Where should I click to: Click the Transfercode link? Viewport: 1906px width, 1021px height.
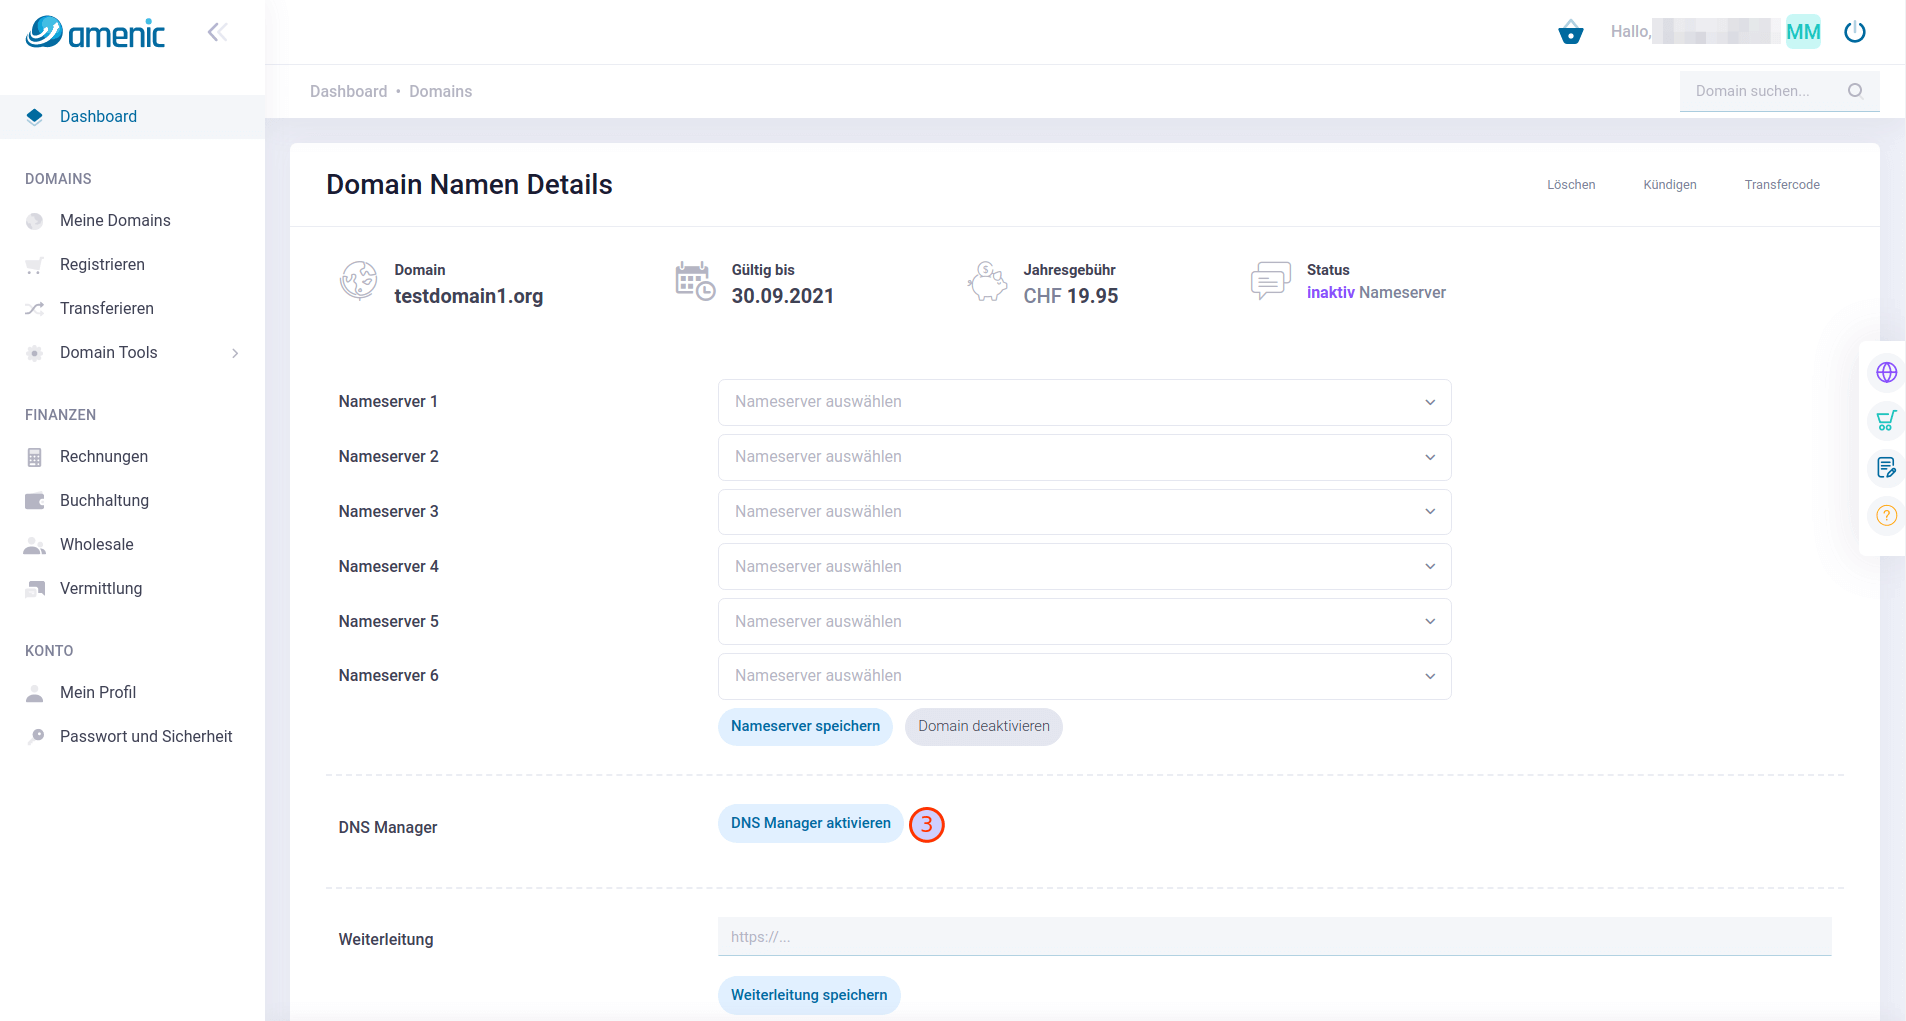[x=1782, y=185]
